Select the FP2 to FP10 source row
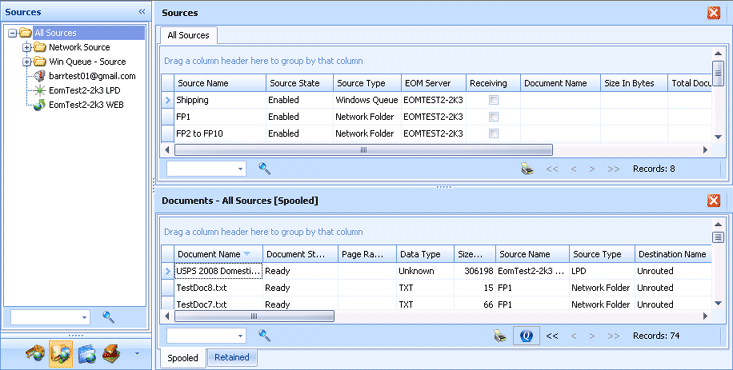This screenshot has height=370, width=733. (x=437, y=133)
